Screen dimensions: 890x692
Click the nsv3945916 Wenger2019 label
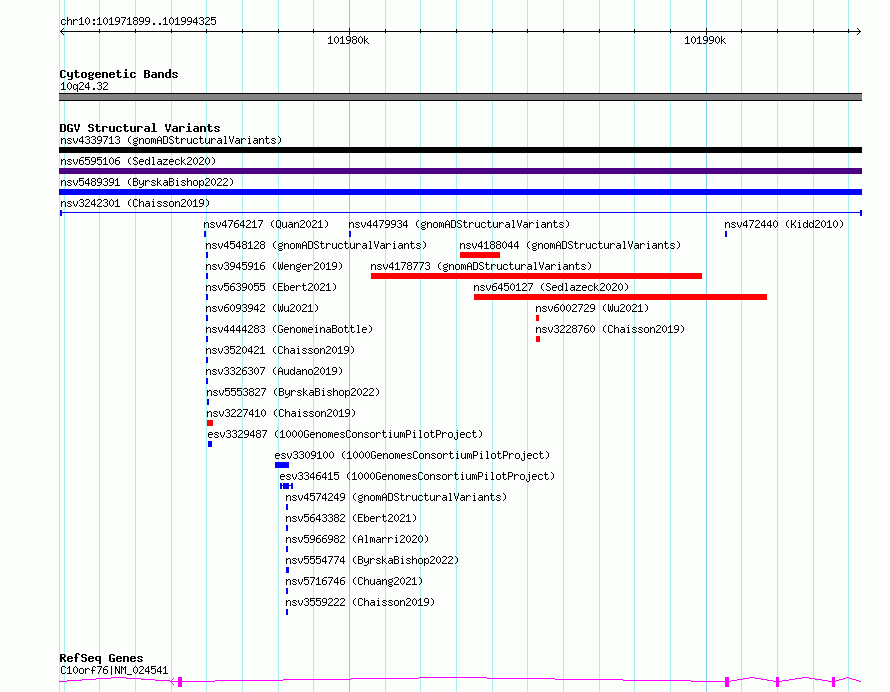coord(274,266)
